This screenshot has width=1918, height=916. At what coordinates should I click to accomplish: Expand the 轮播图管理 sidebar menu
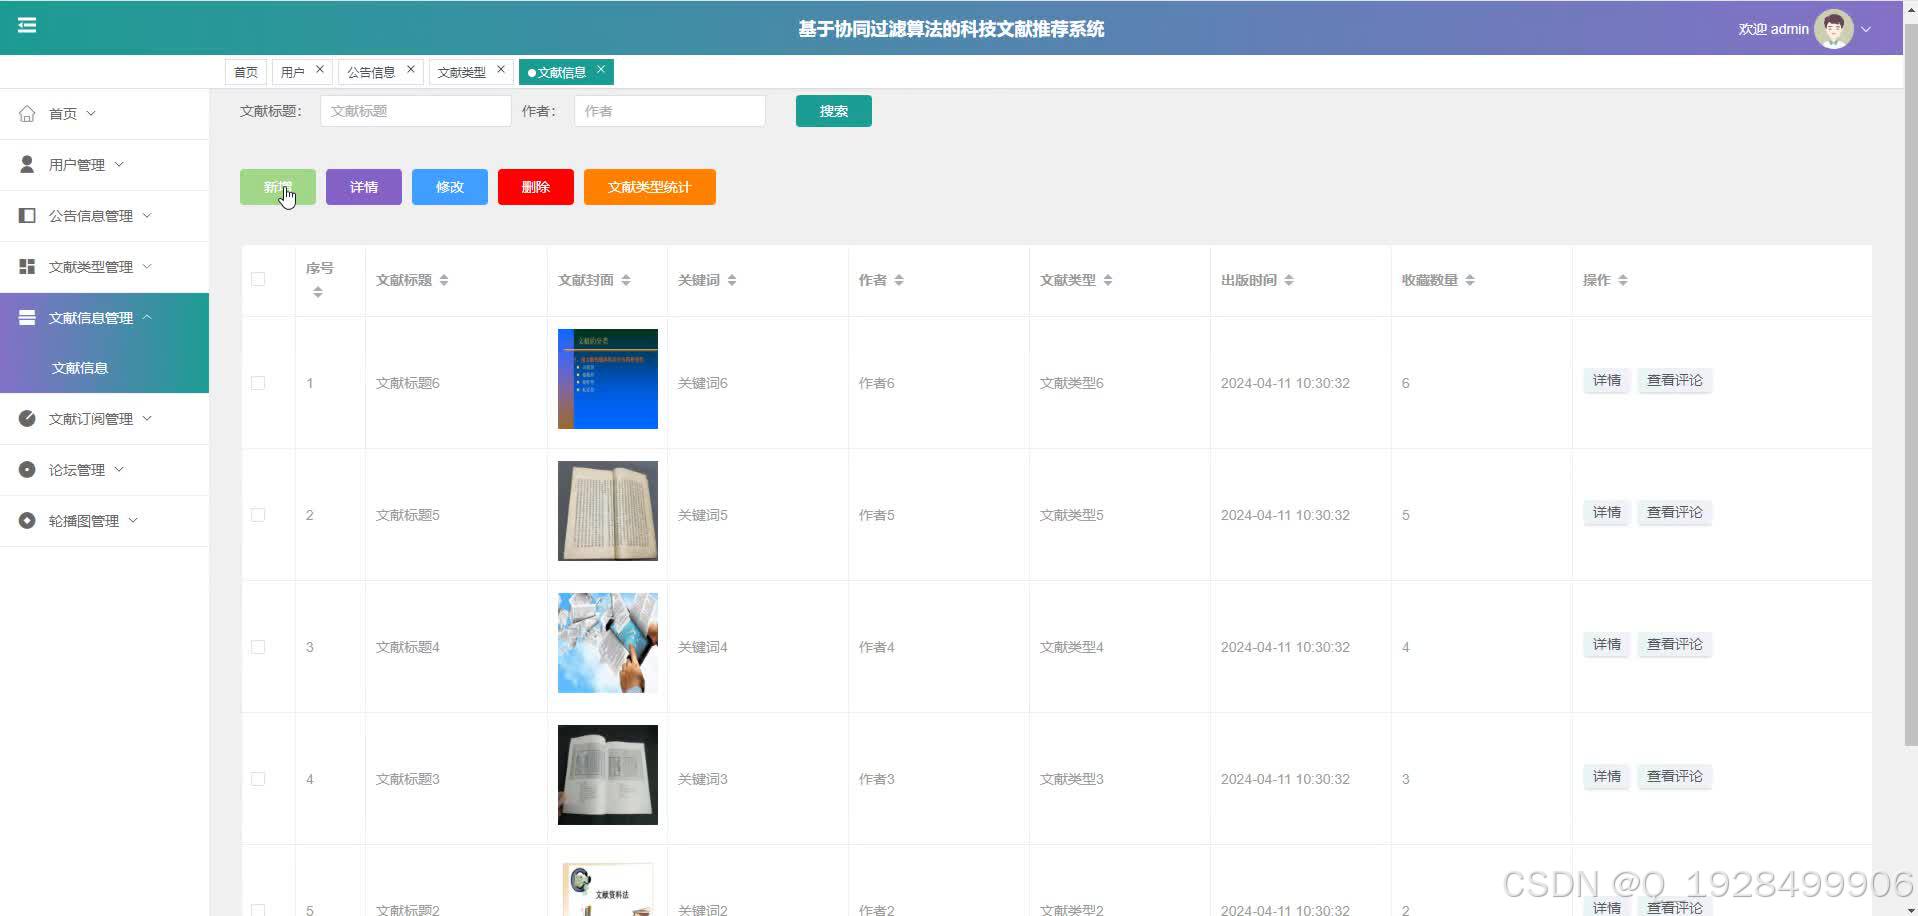click(133, 520)
